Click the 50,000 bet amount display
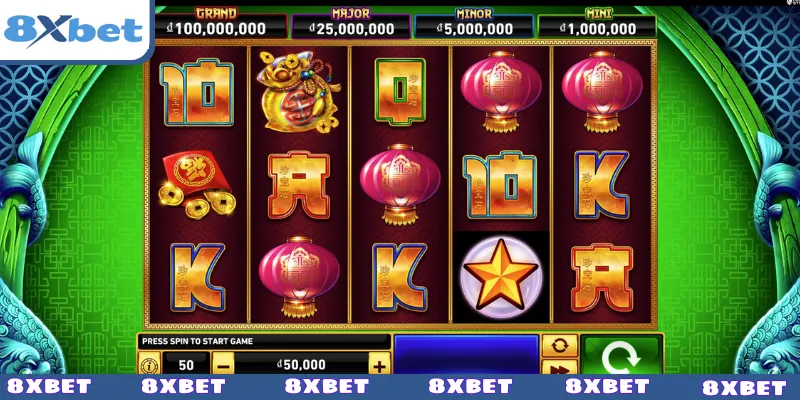 pyautogui.click(x=301, y=364)
